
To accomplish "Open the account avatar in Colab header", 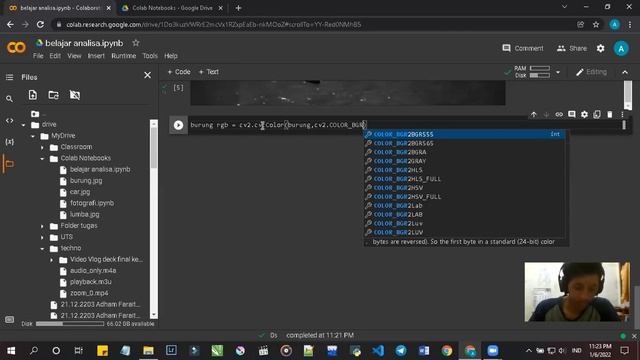I will click(x=621, y=49).
